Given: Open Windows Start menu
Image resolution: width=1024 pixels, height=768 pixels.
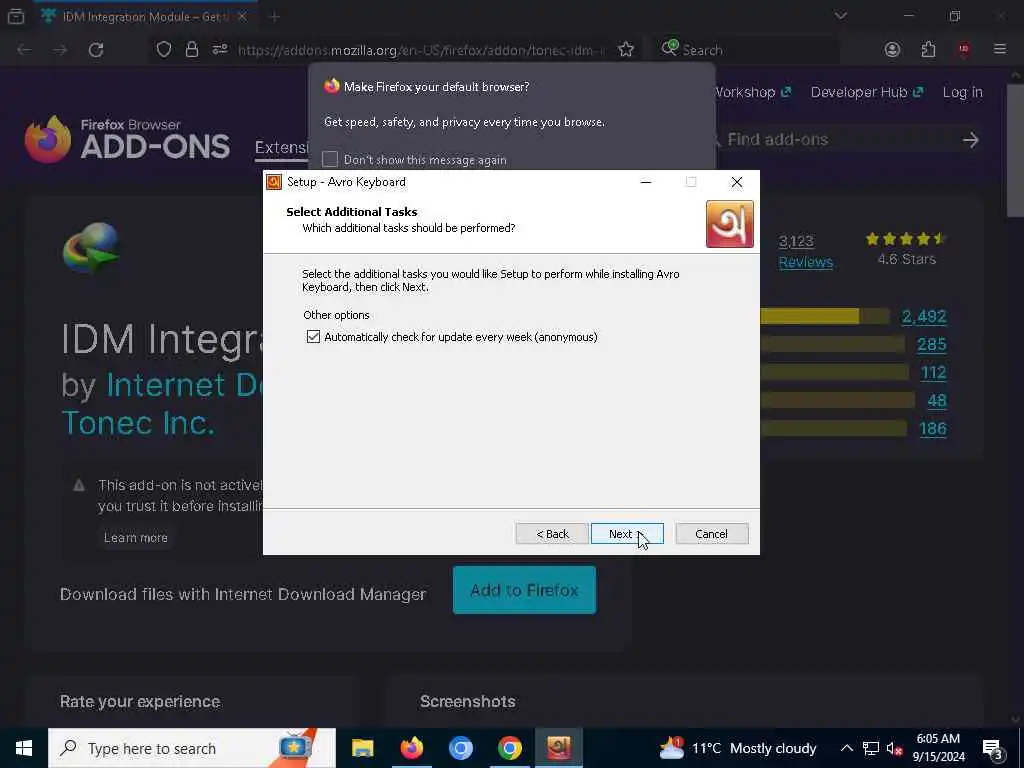Looking at the screenshot, I should (x=24, y=748).
